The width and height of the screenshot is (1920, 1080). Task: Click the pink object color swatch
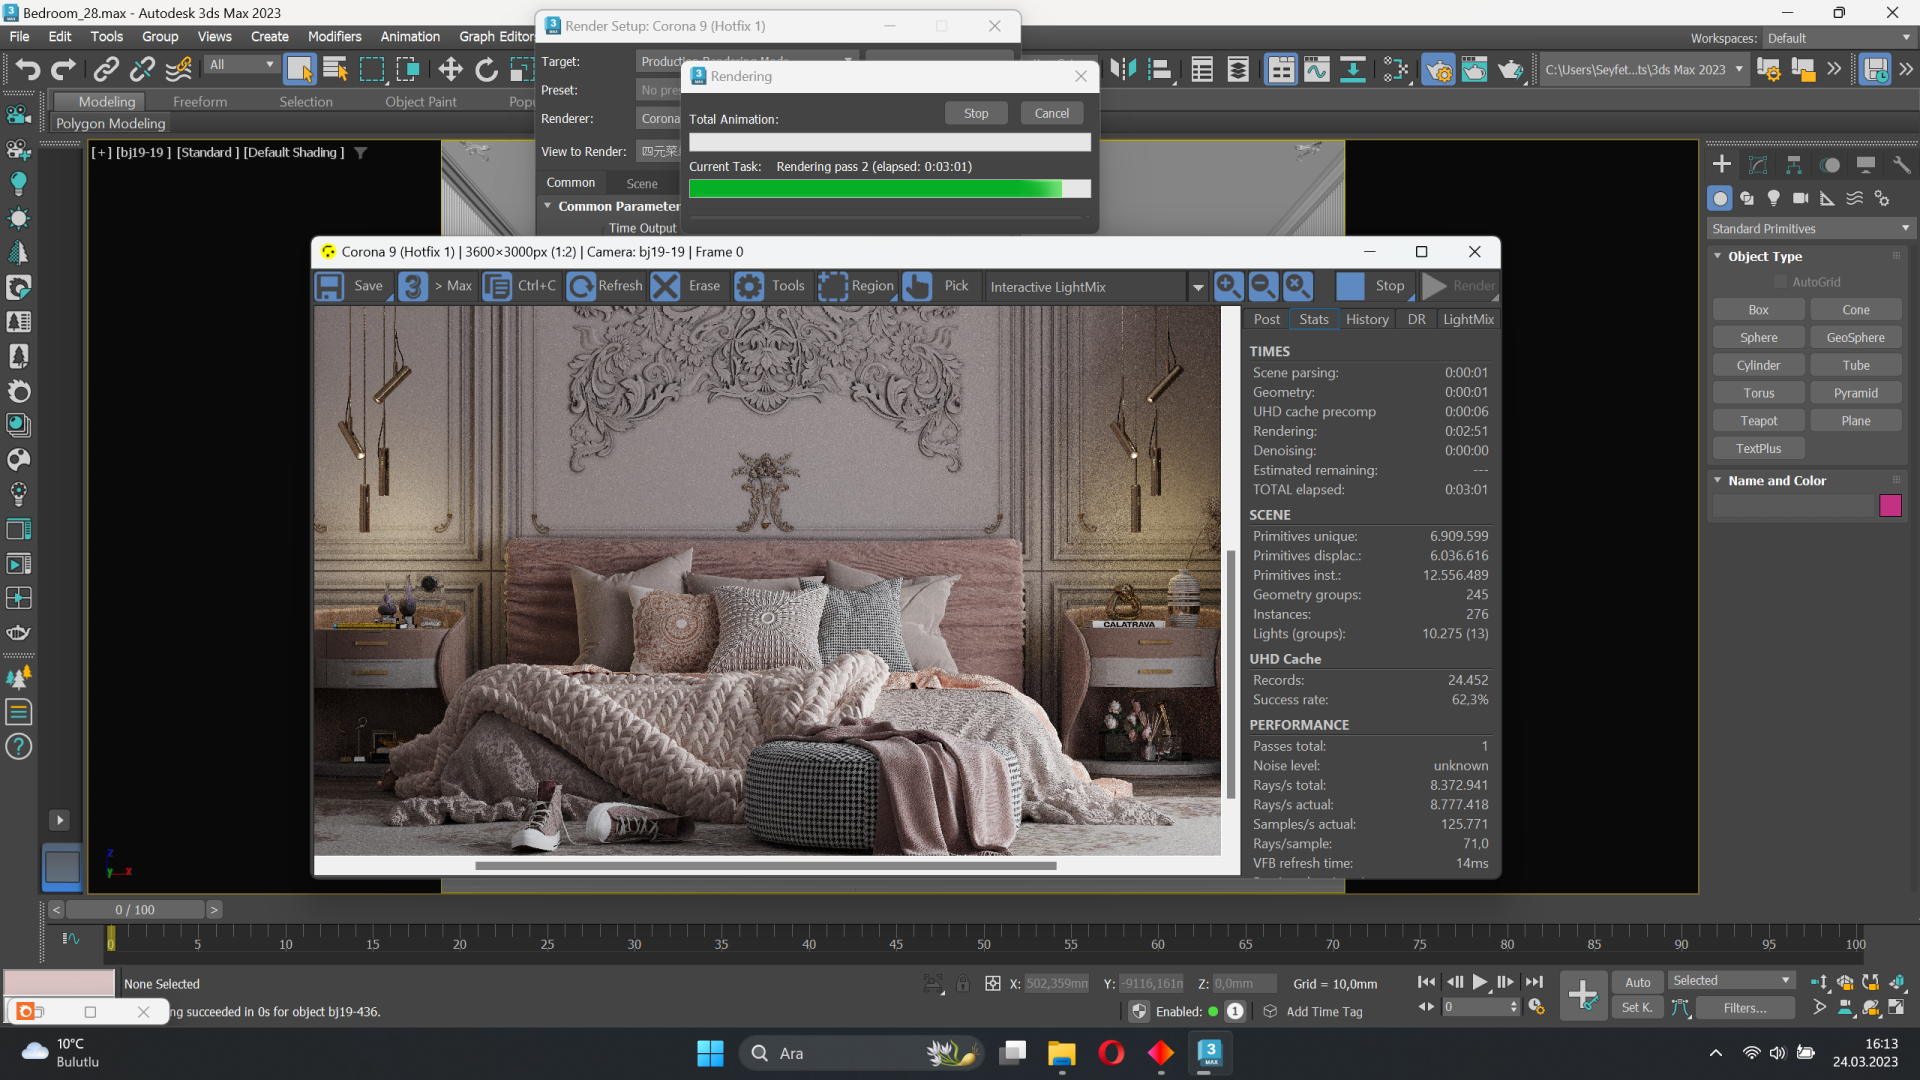[x=1890, y=506]
